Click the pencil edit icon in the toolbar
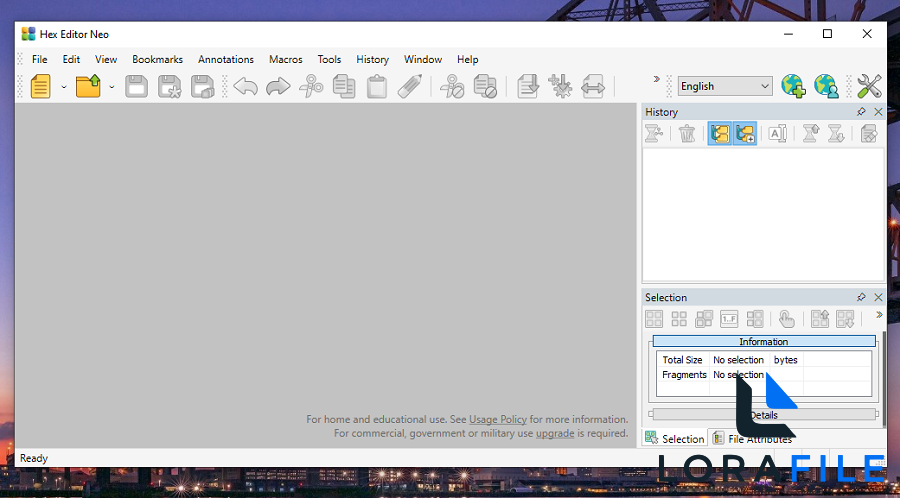The image size is (900, 498). click(410, 87)
